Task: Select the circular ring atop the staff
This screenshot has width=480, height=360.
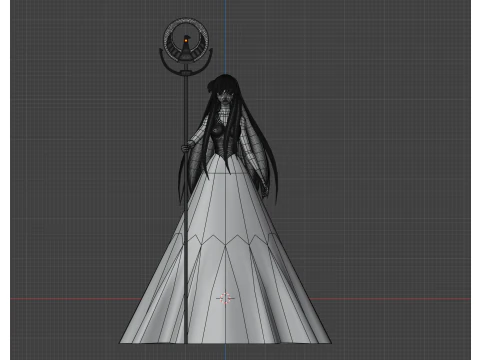Action: [186, 40]
